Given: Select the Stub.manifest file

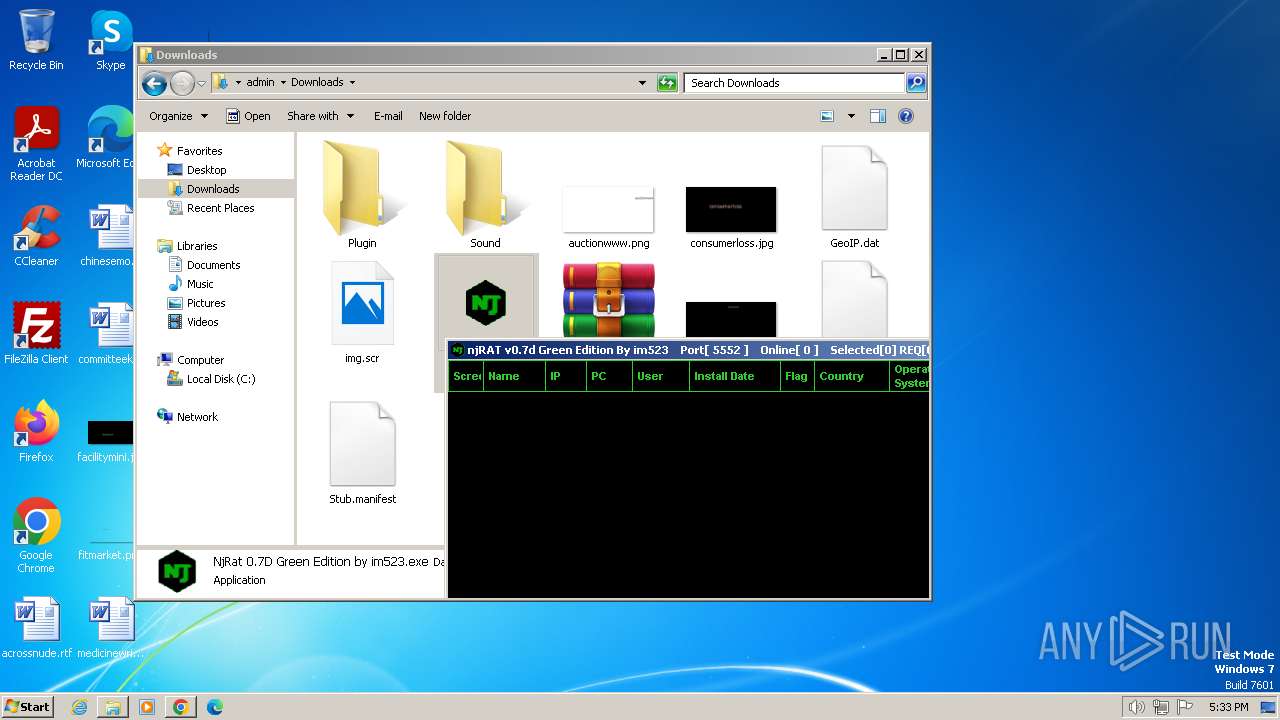Looking at the screenshot, I should (362, 453).
